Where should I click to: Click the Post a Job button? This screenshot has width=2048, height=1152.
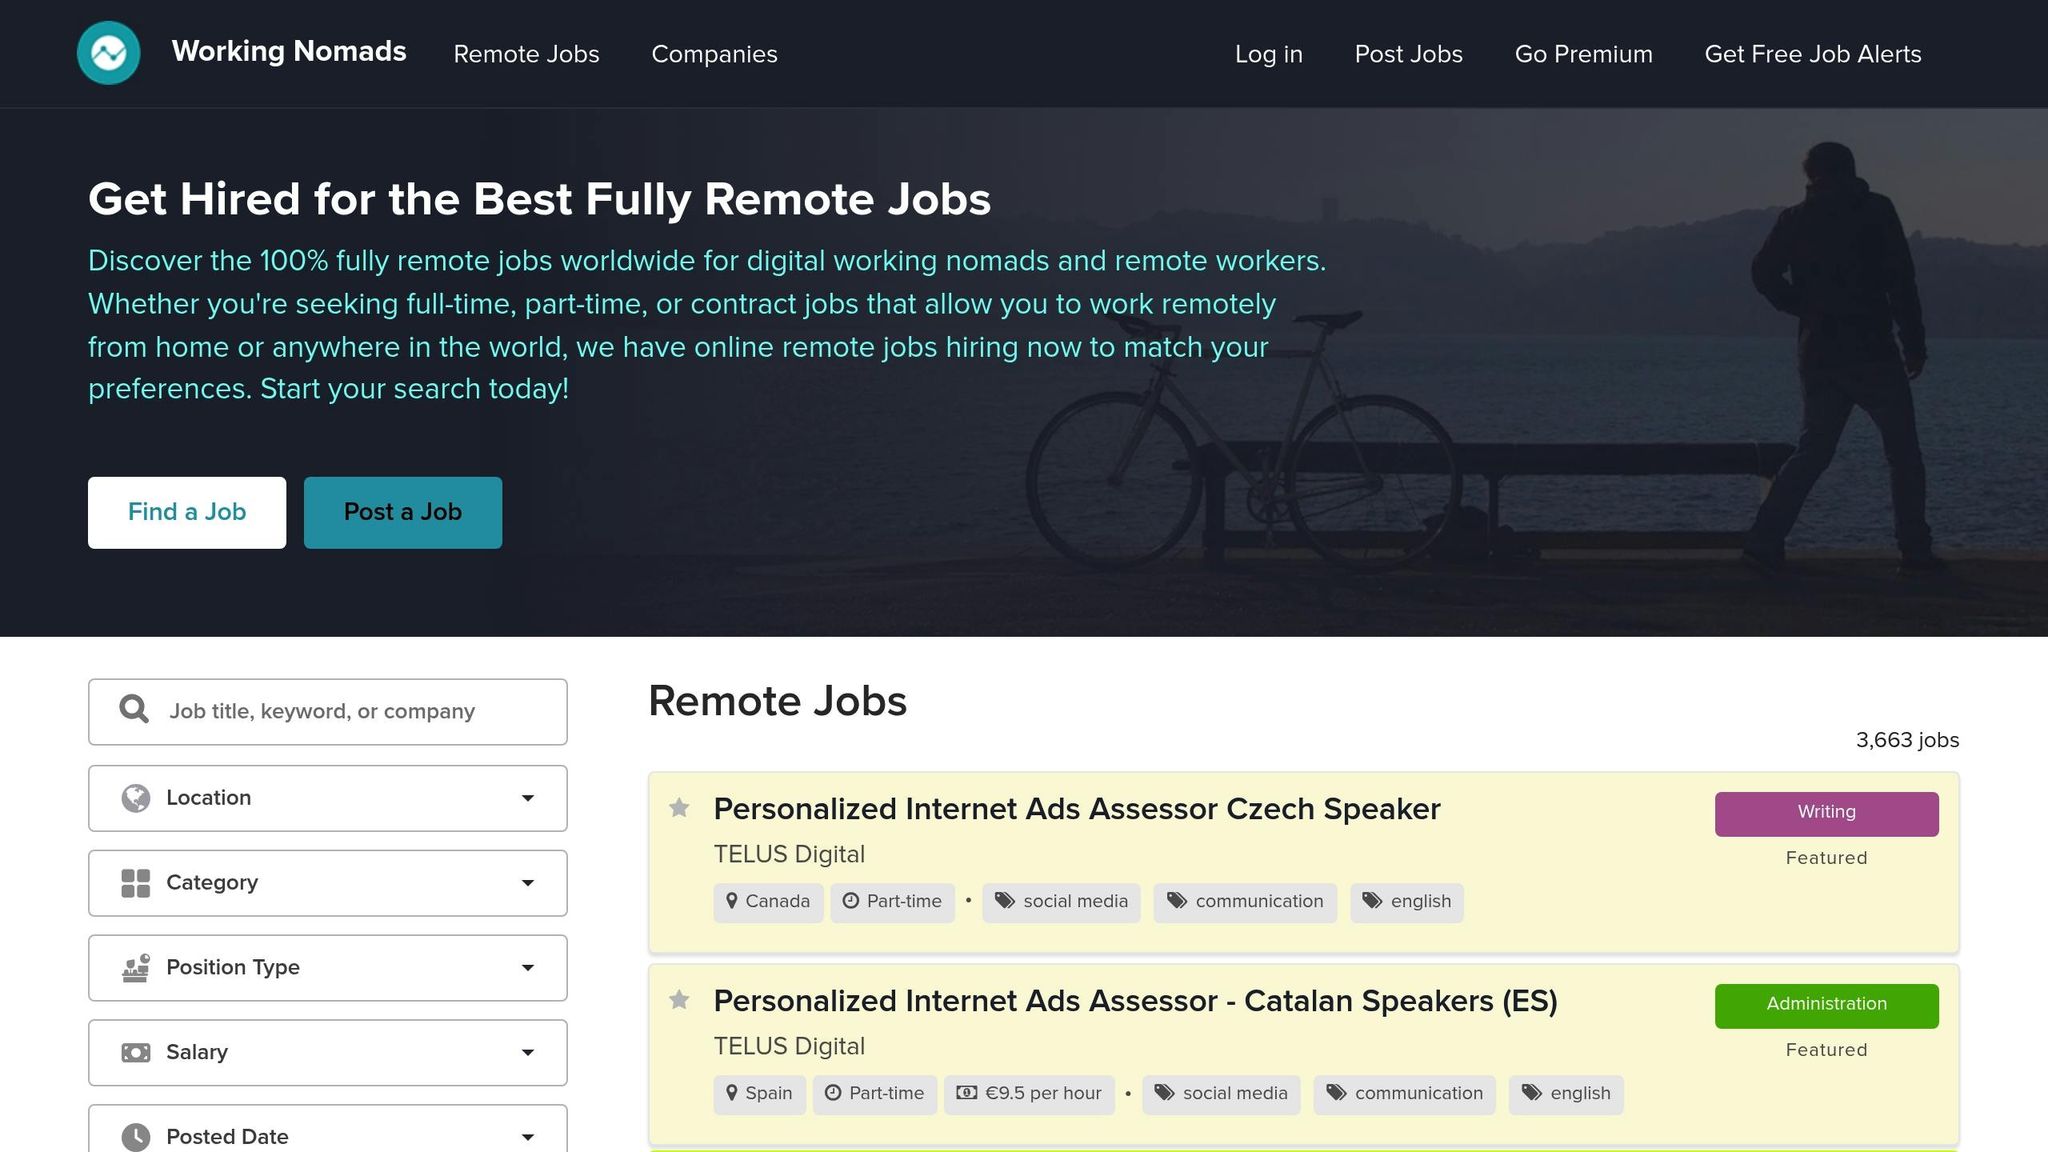tap(403, 512)
